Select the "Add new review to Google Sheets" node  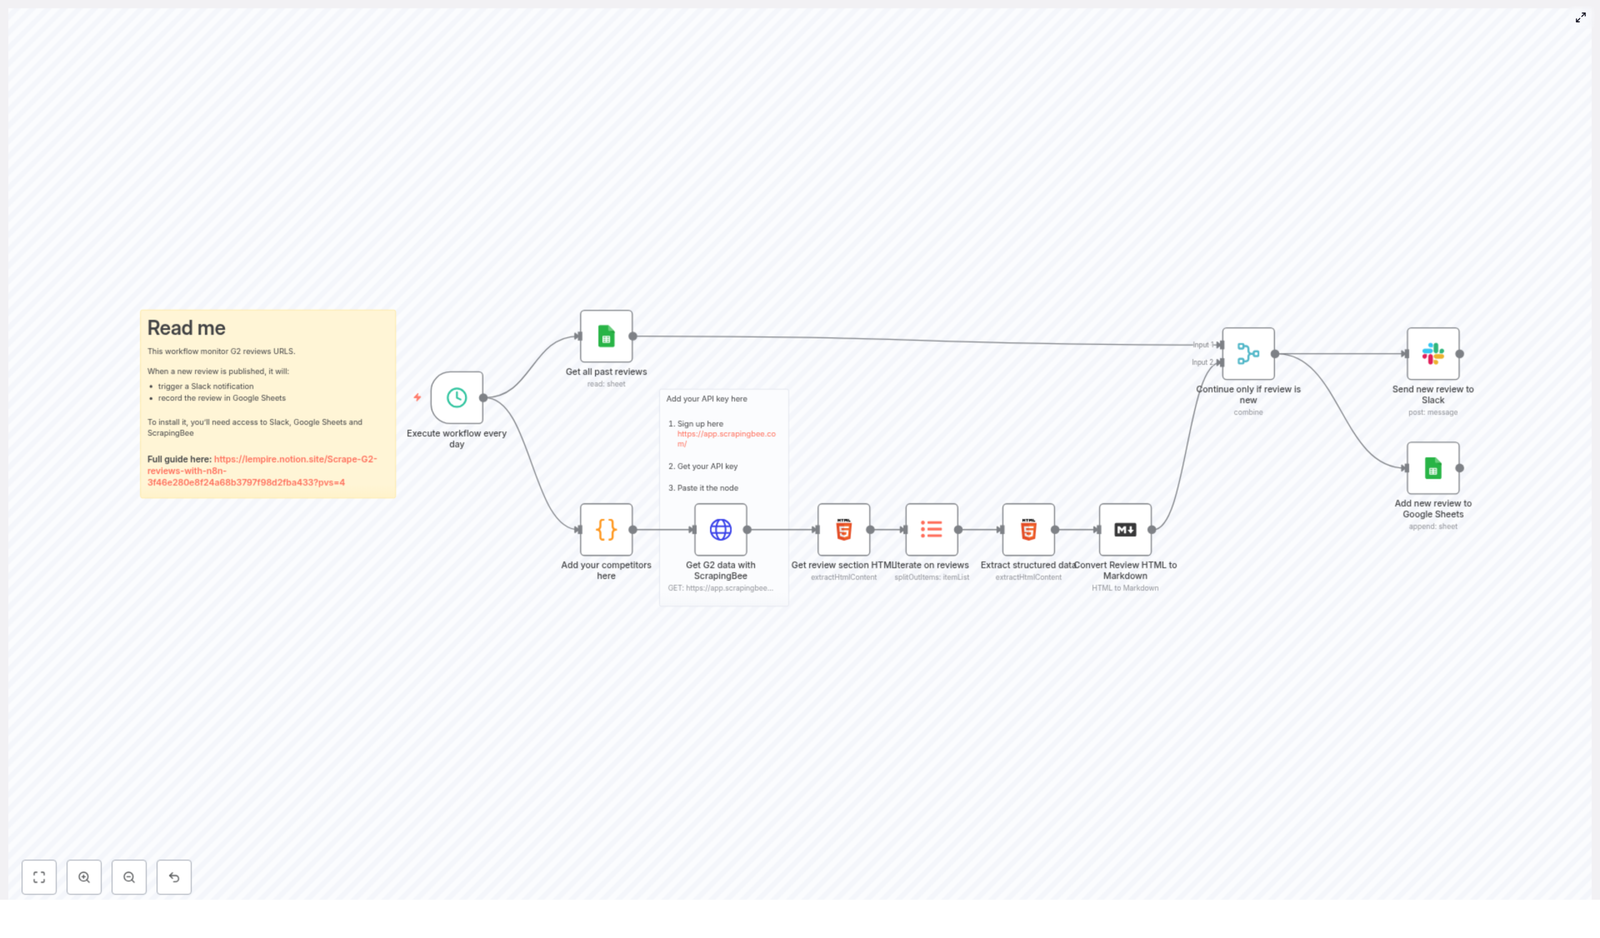[1432, 468]
